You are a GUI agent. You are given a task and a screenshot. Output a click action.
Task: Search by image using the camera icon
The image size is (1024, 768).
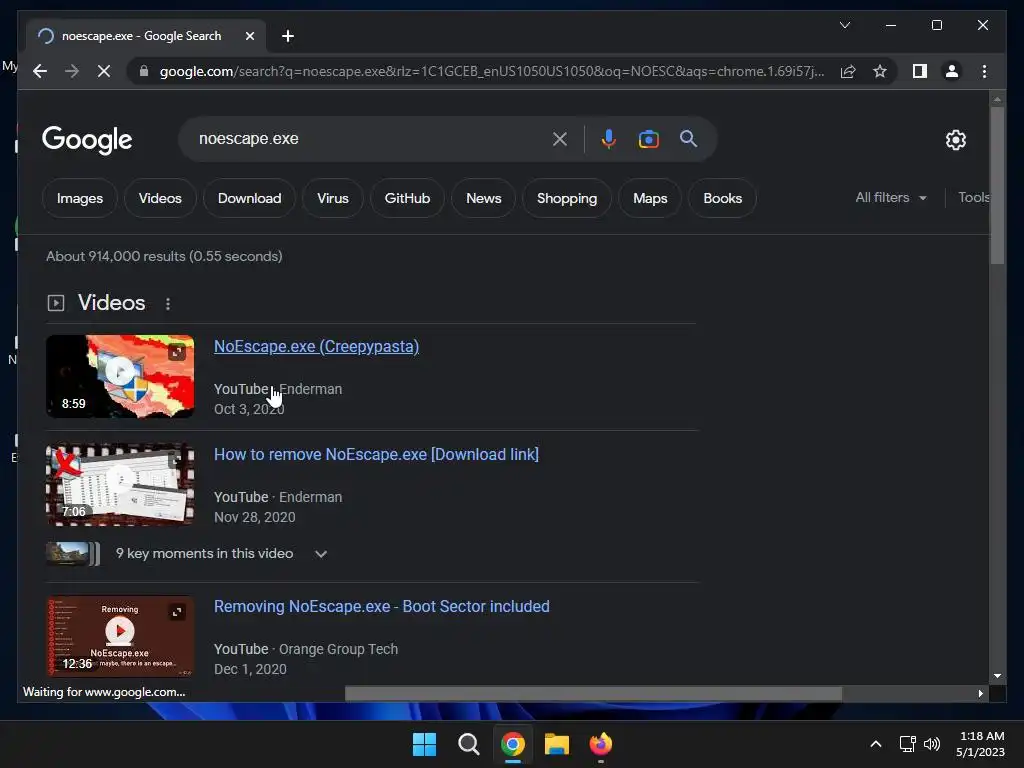648,138
